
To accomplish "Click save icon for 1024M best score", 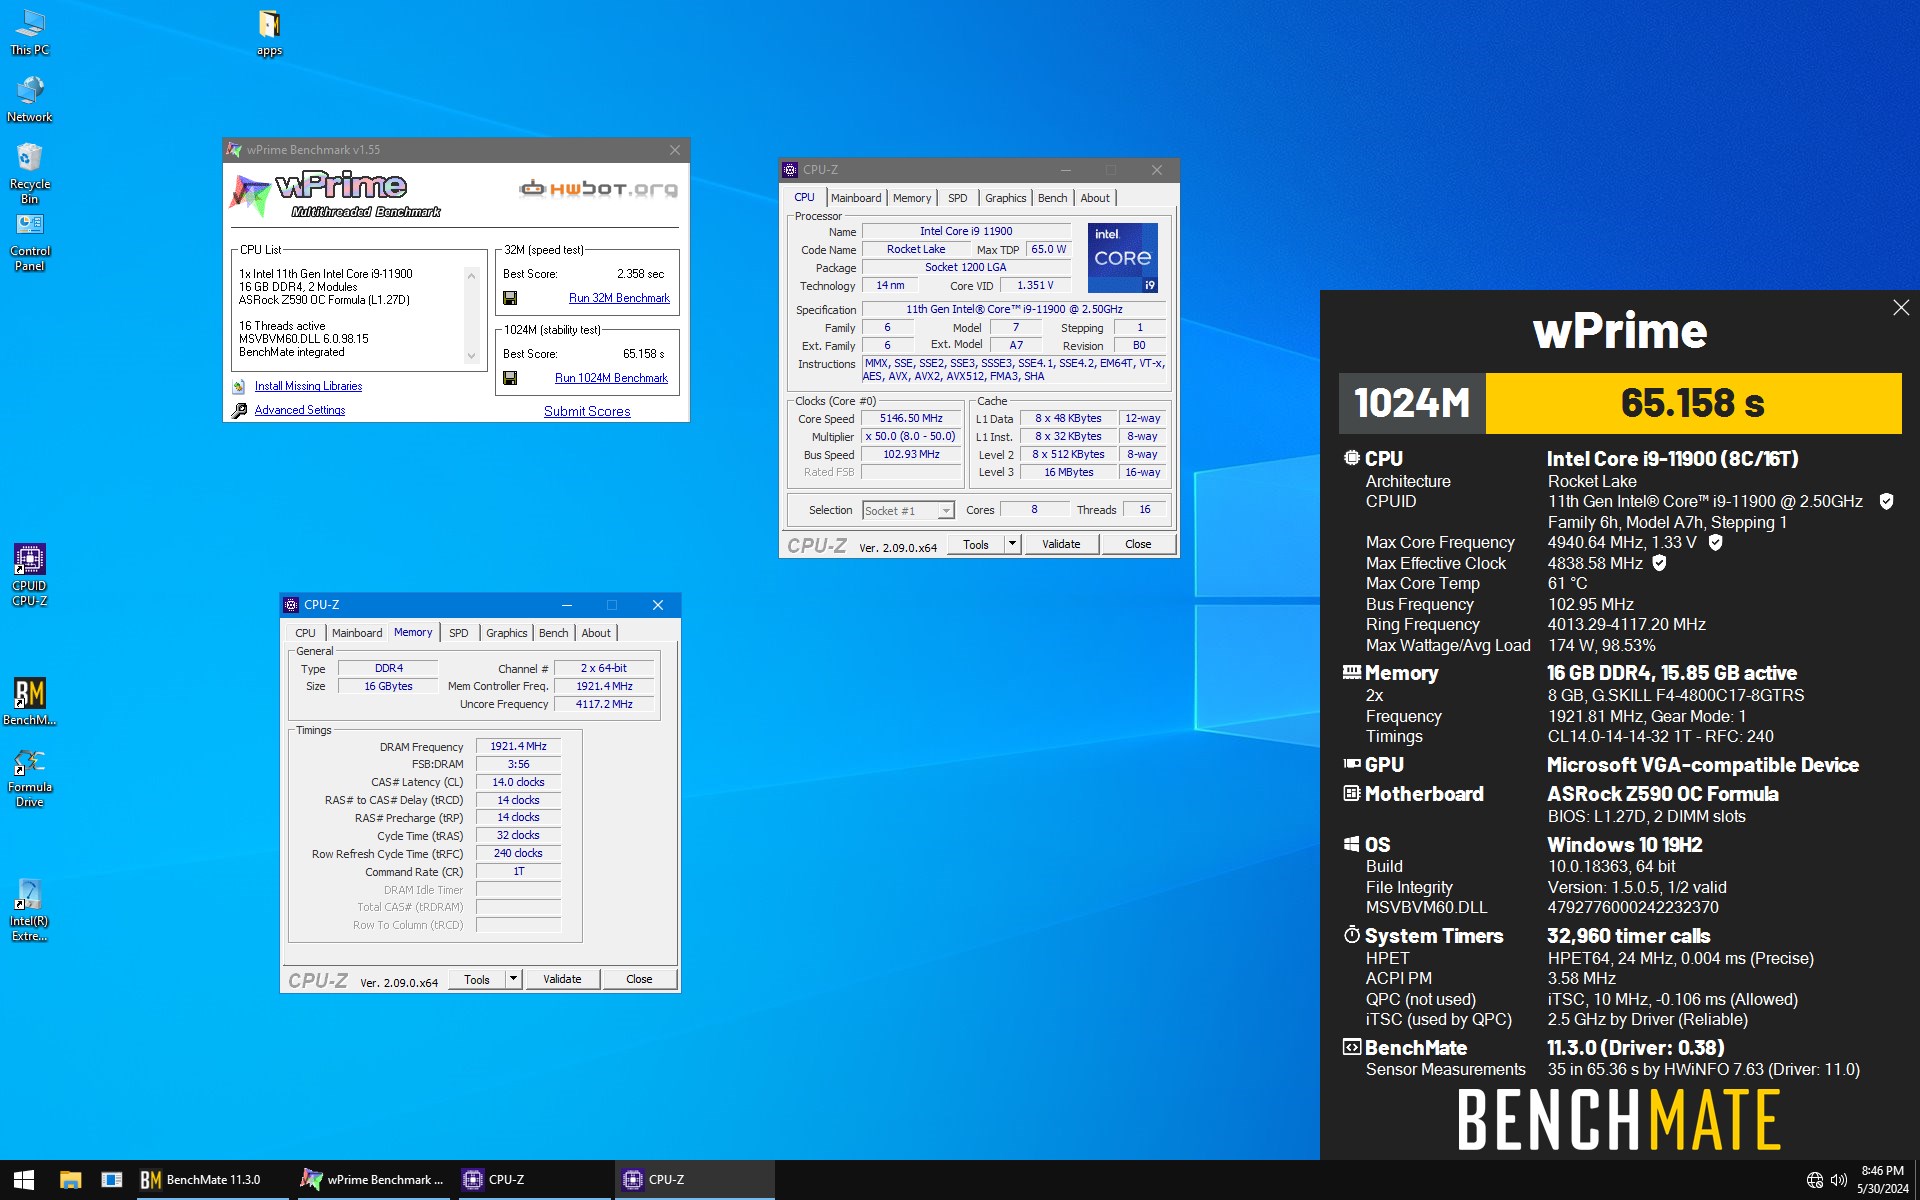I will [510, 378].
